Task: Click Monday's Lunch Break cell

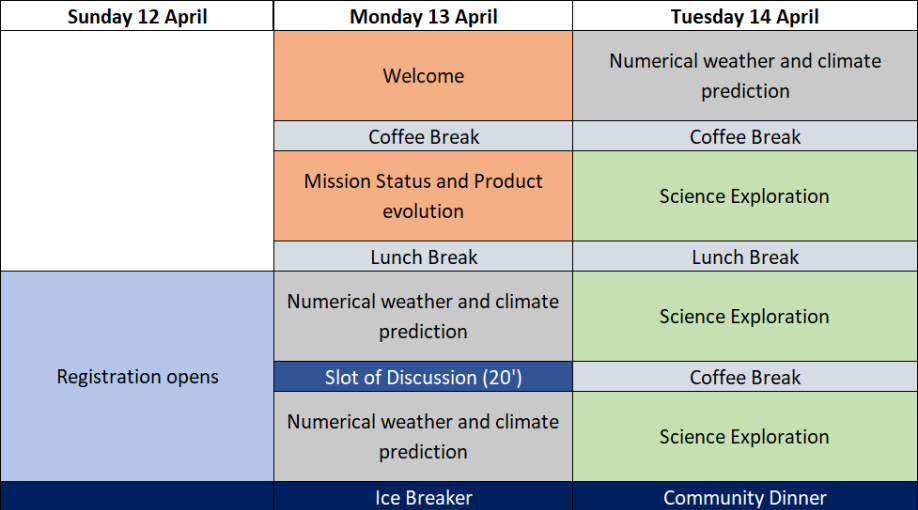Action: point(423,257)
